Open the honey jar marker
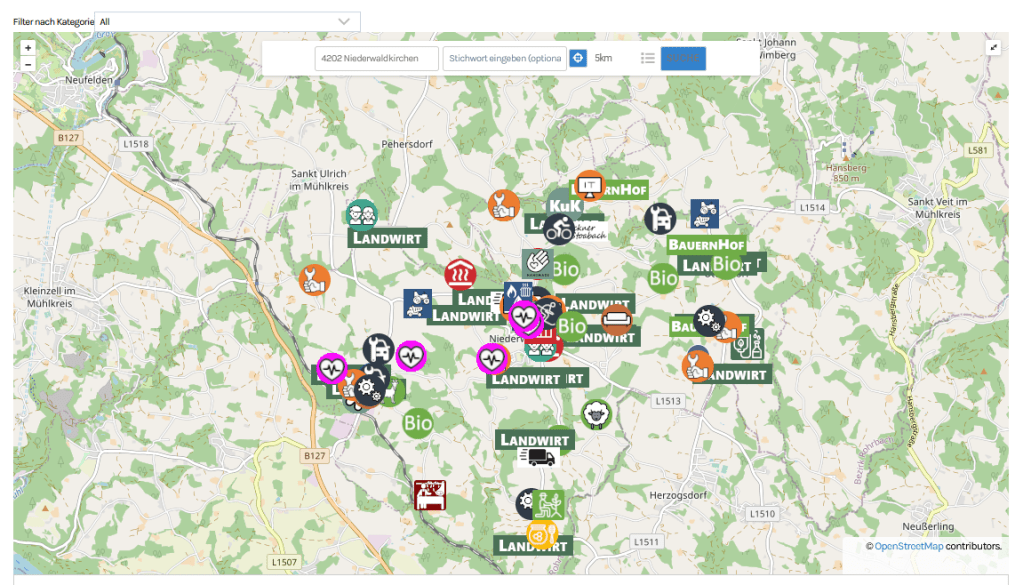 (x=540, y=535)
